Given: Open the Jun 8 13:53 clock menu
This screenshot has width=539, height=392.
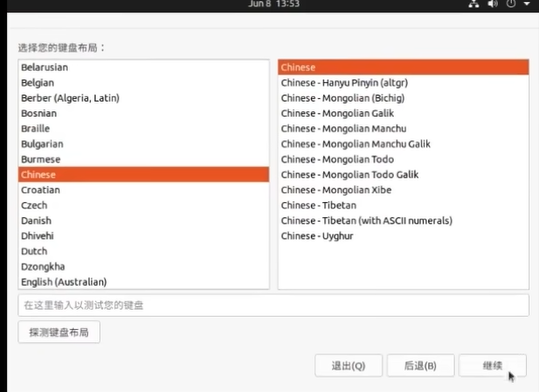Looking at the screenshot, I should (274, 4).
